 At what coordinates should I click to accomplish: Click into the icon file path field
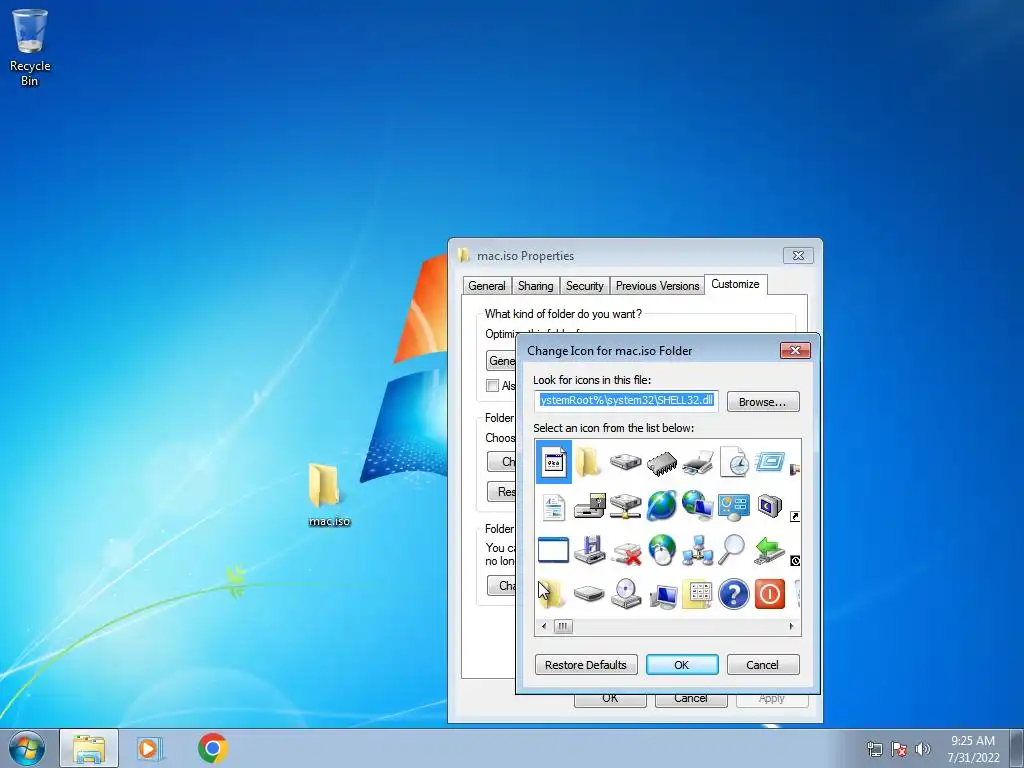(x=626, y=401)
